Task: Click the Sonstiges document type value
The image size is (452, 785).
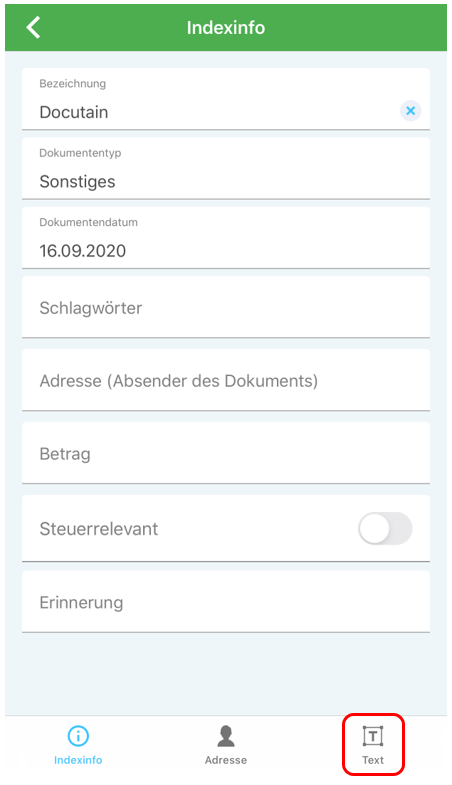Action: (77, 182)
